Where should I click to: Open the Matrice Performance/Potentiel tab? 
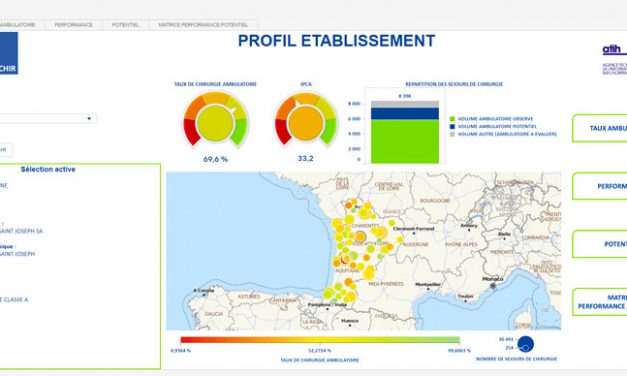tap(203, 25)
